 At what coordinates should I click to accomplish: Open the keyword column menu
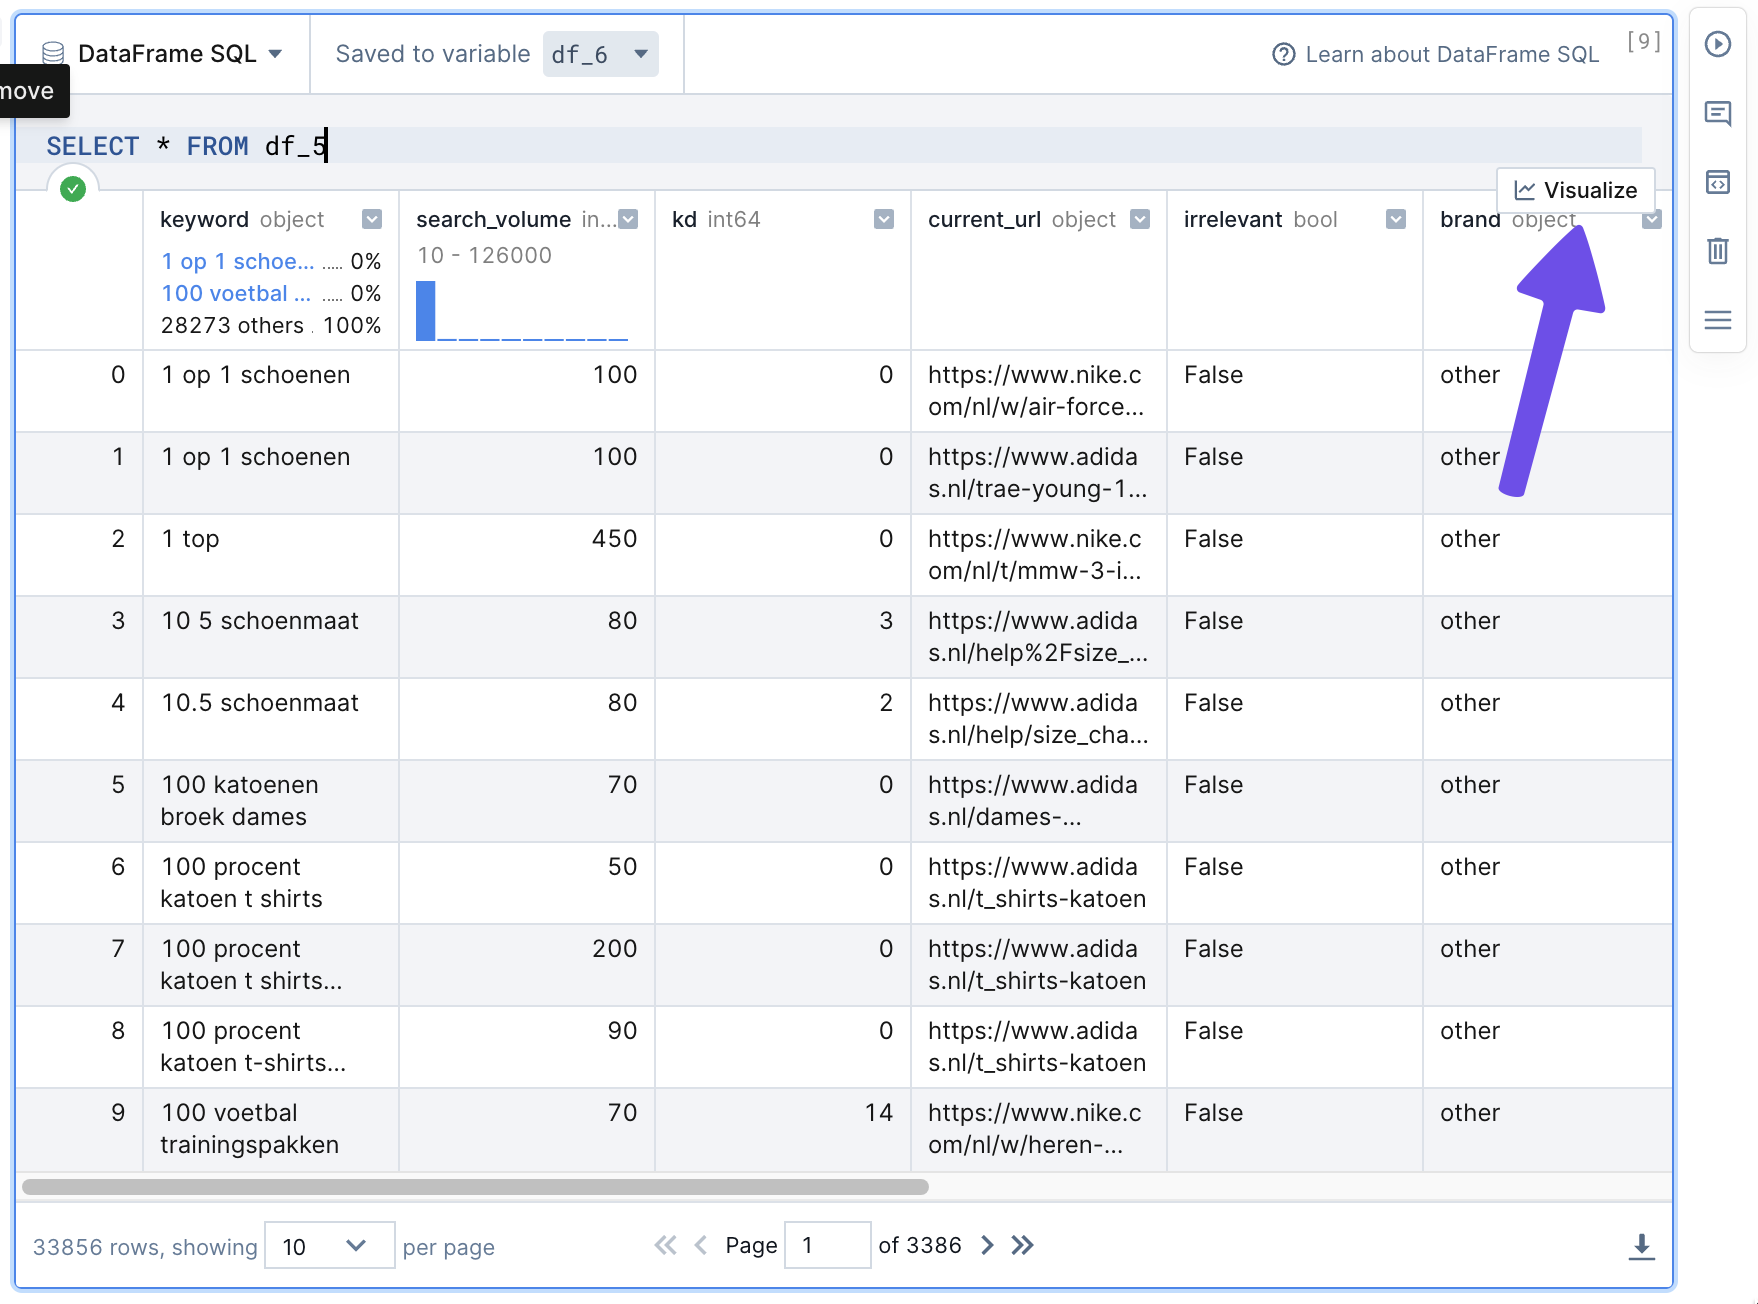point(372,219)
